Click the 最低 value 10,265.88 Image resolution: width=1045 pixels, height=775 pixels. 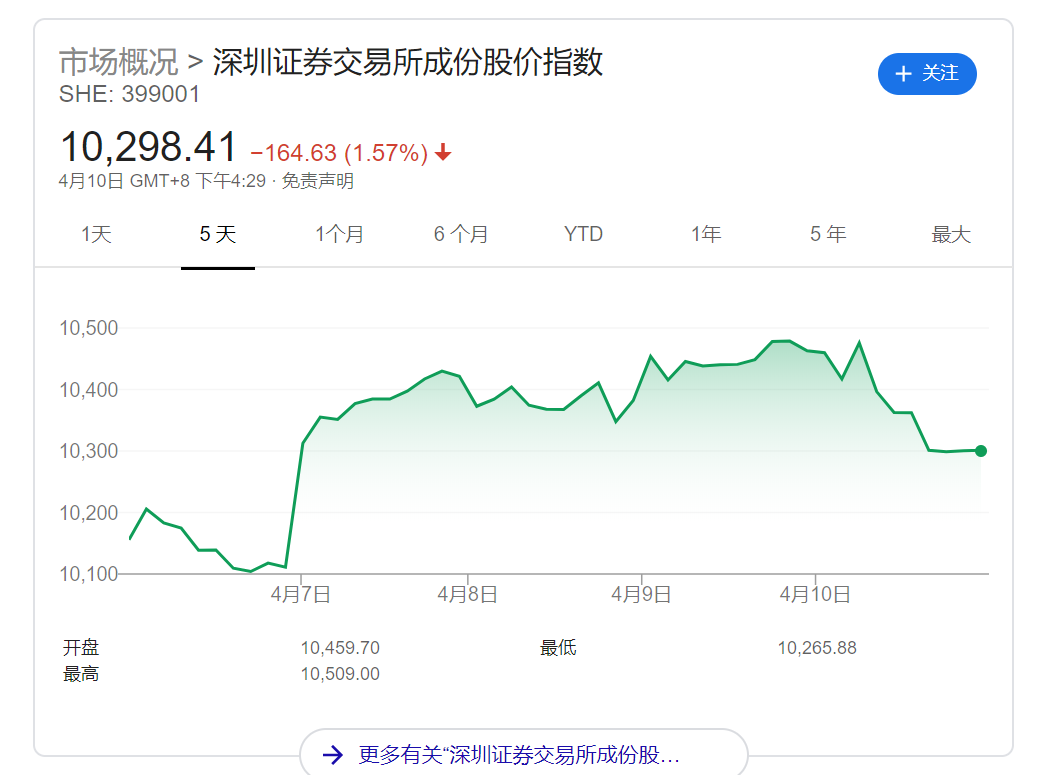coord(817,648)
